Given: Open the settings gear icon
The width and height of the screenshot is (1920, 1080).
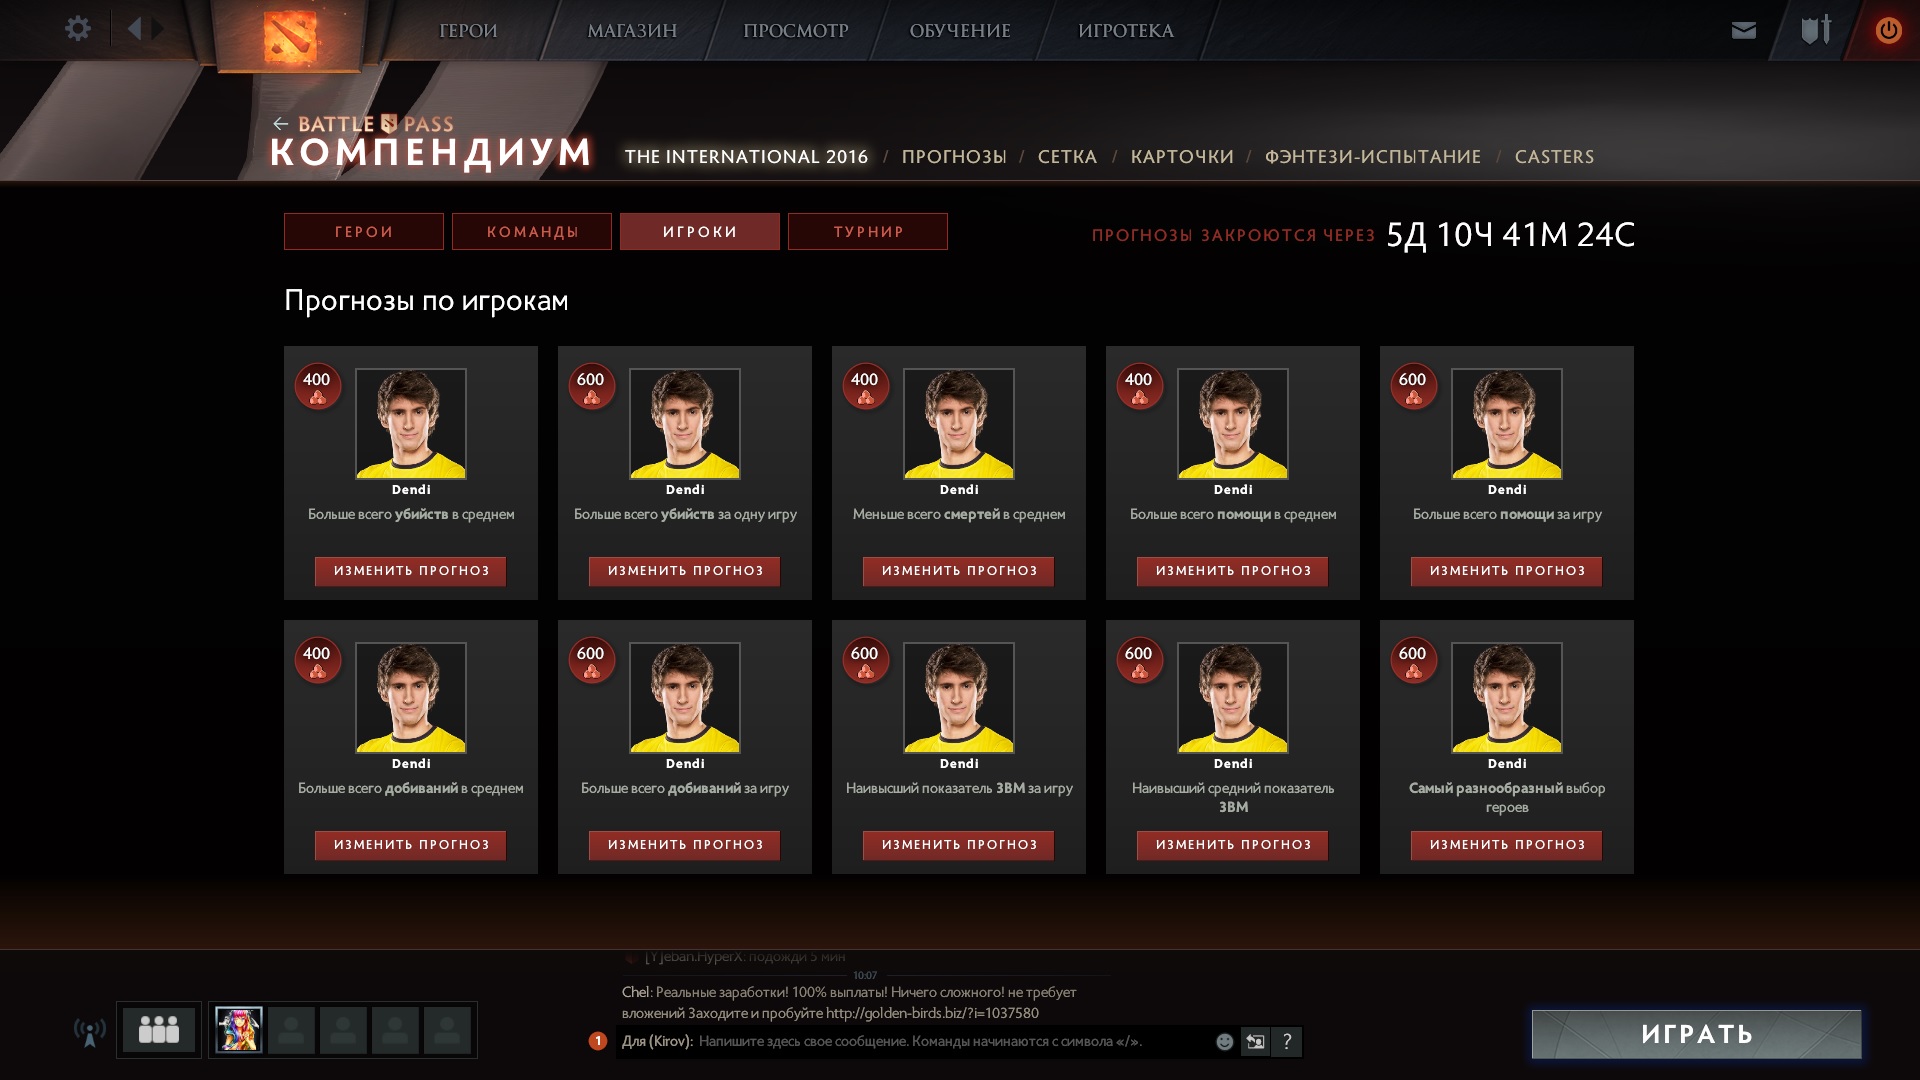Looking at the screenshot, I should point(78,29).
